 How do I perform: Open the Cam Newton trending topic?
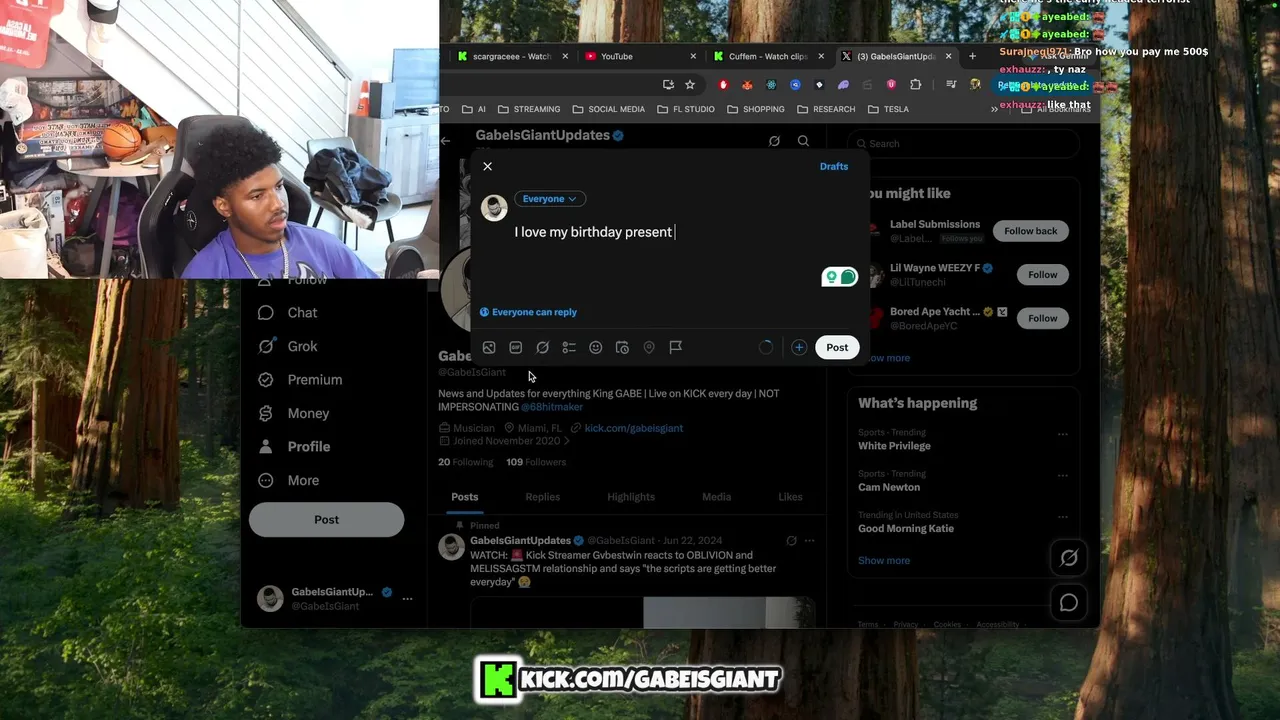click(889, 487)
